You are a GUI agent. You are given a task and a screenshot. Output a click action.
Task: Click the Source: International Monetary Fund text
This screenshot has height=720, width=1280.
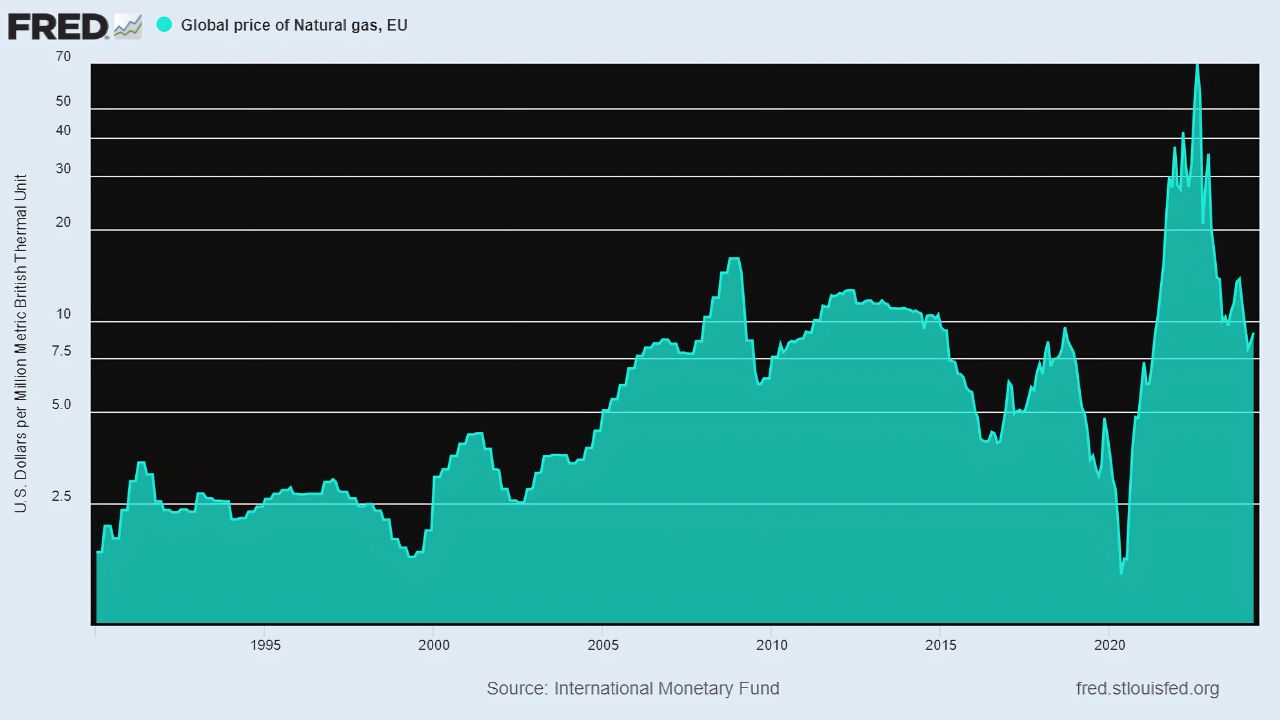[633, 689]
